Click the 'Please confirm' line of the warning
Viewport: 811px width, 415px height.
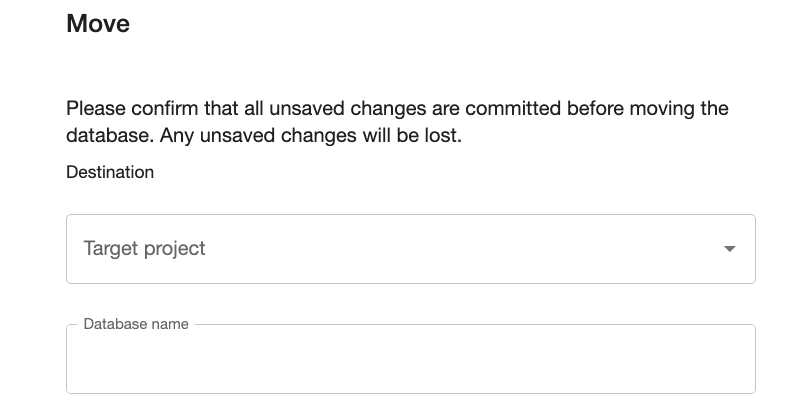pyautogui.click(x=397, y=108)
